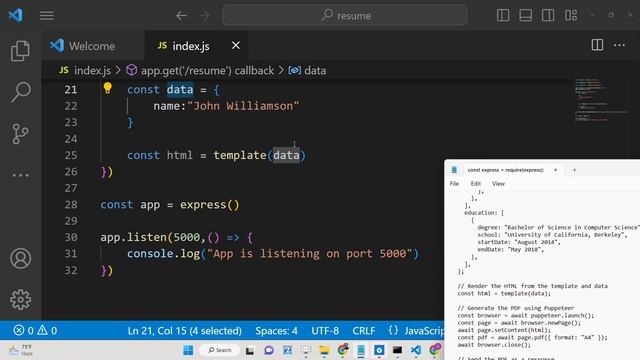Toggle the primary side bar
Viewport: 640px width, 360px height.
pos(503,16)
